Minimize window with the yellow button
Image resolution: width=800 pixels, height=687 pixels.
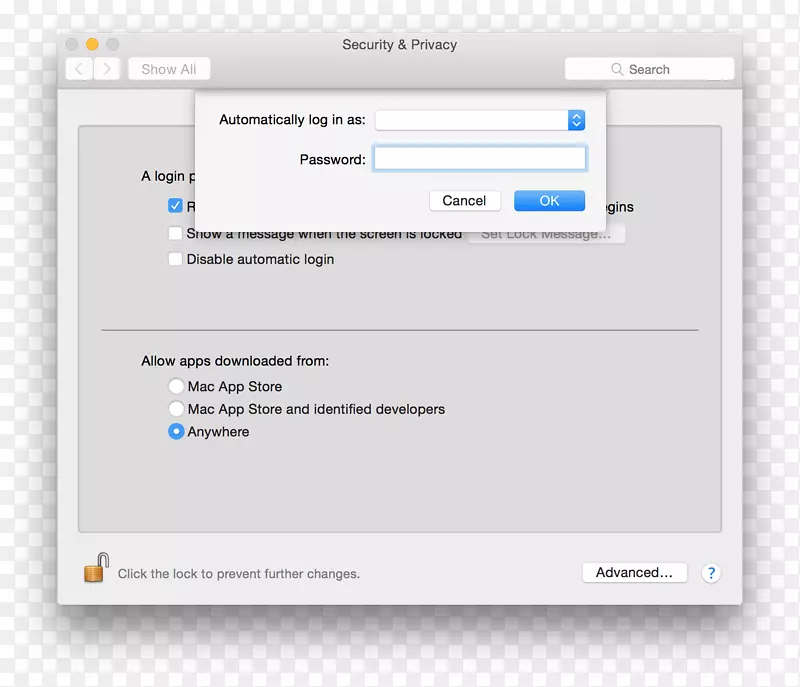[x=92, y=44]
